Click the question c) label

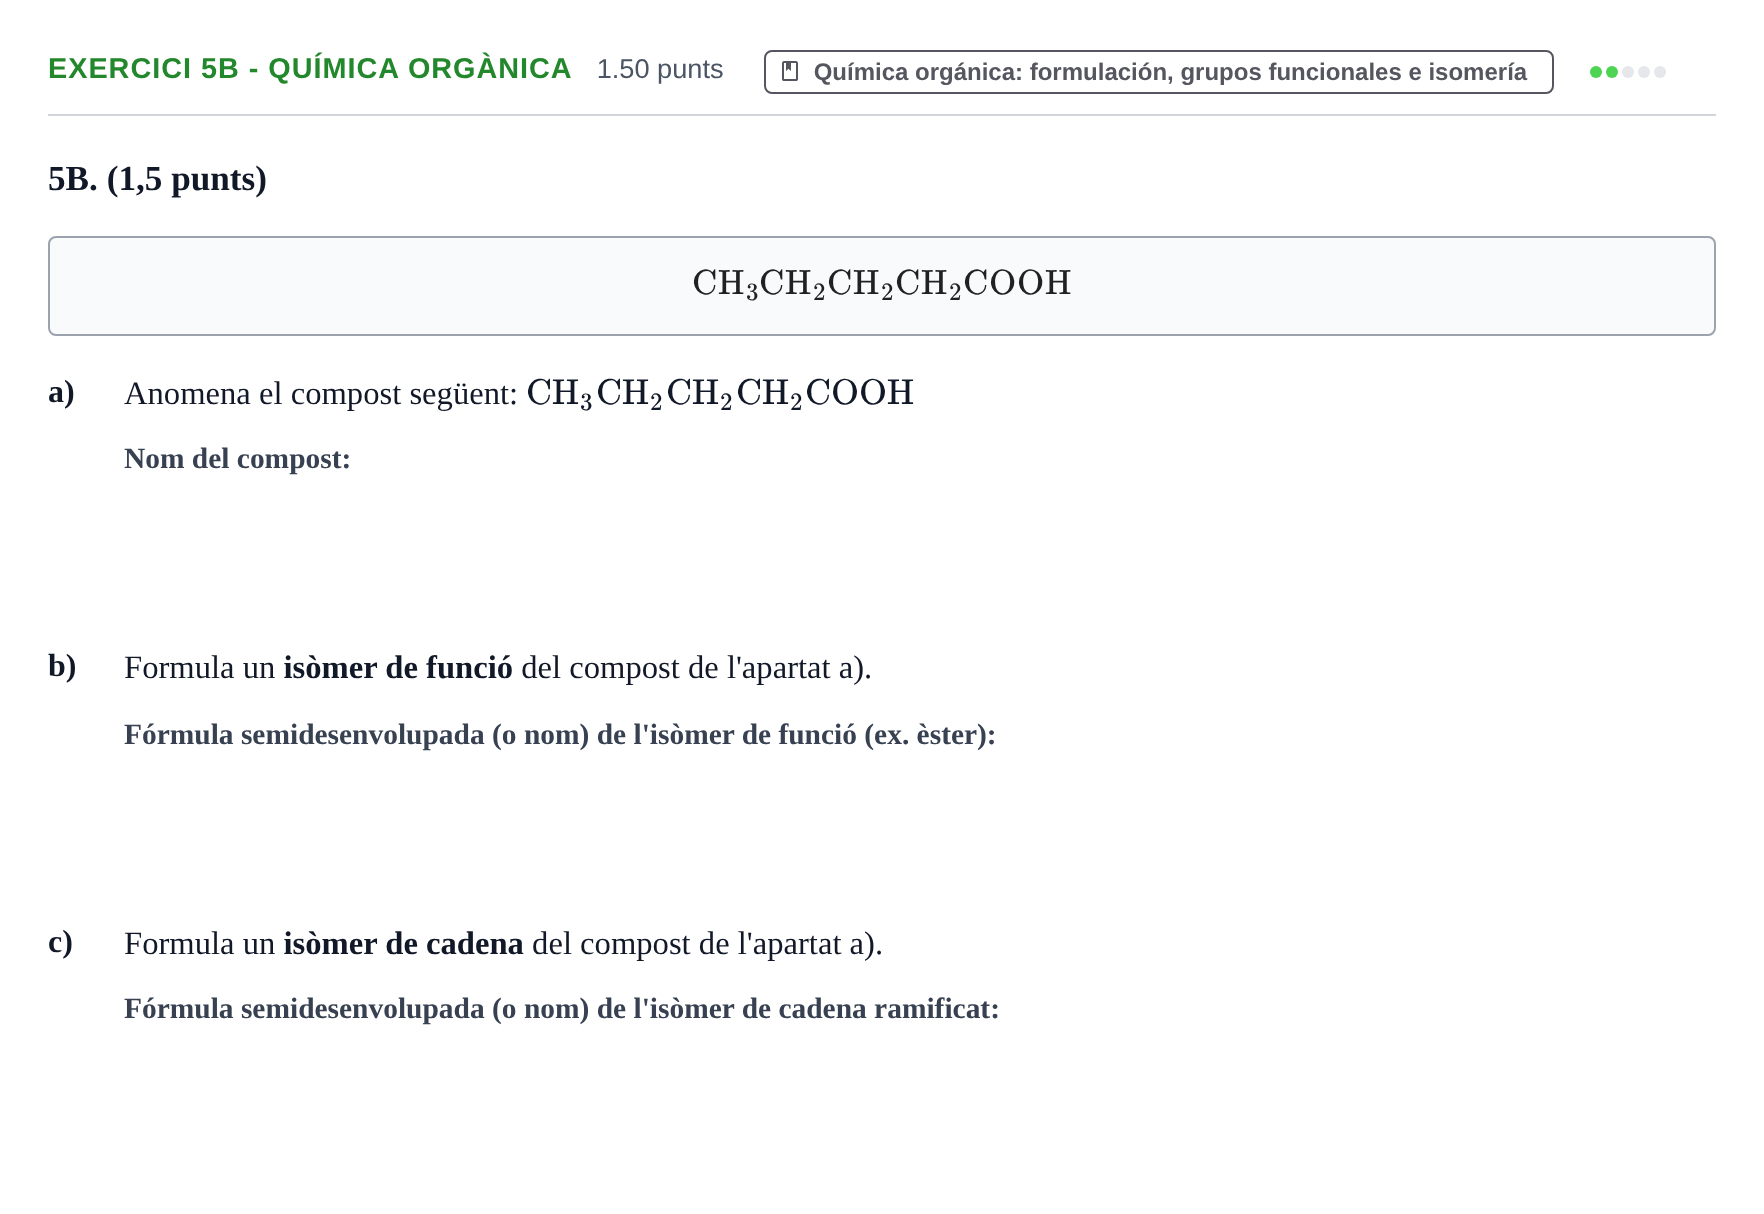(60, 942)
